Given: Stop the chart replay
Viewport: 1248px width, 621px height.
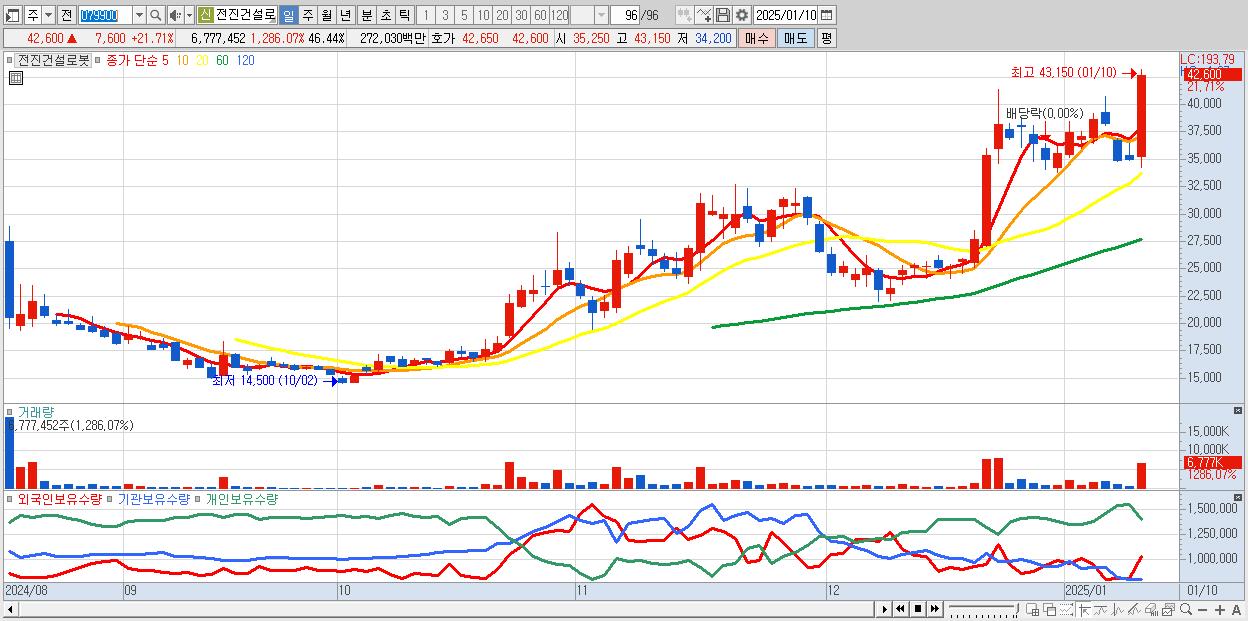Looking at the screenshot, I should pos(918,609).
